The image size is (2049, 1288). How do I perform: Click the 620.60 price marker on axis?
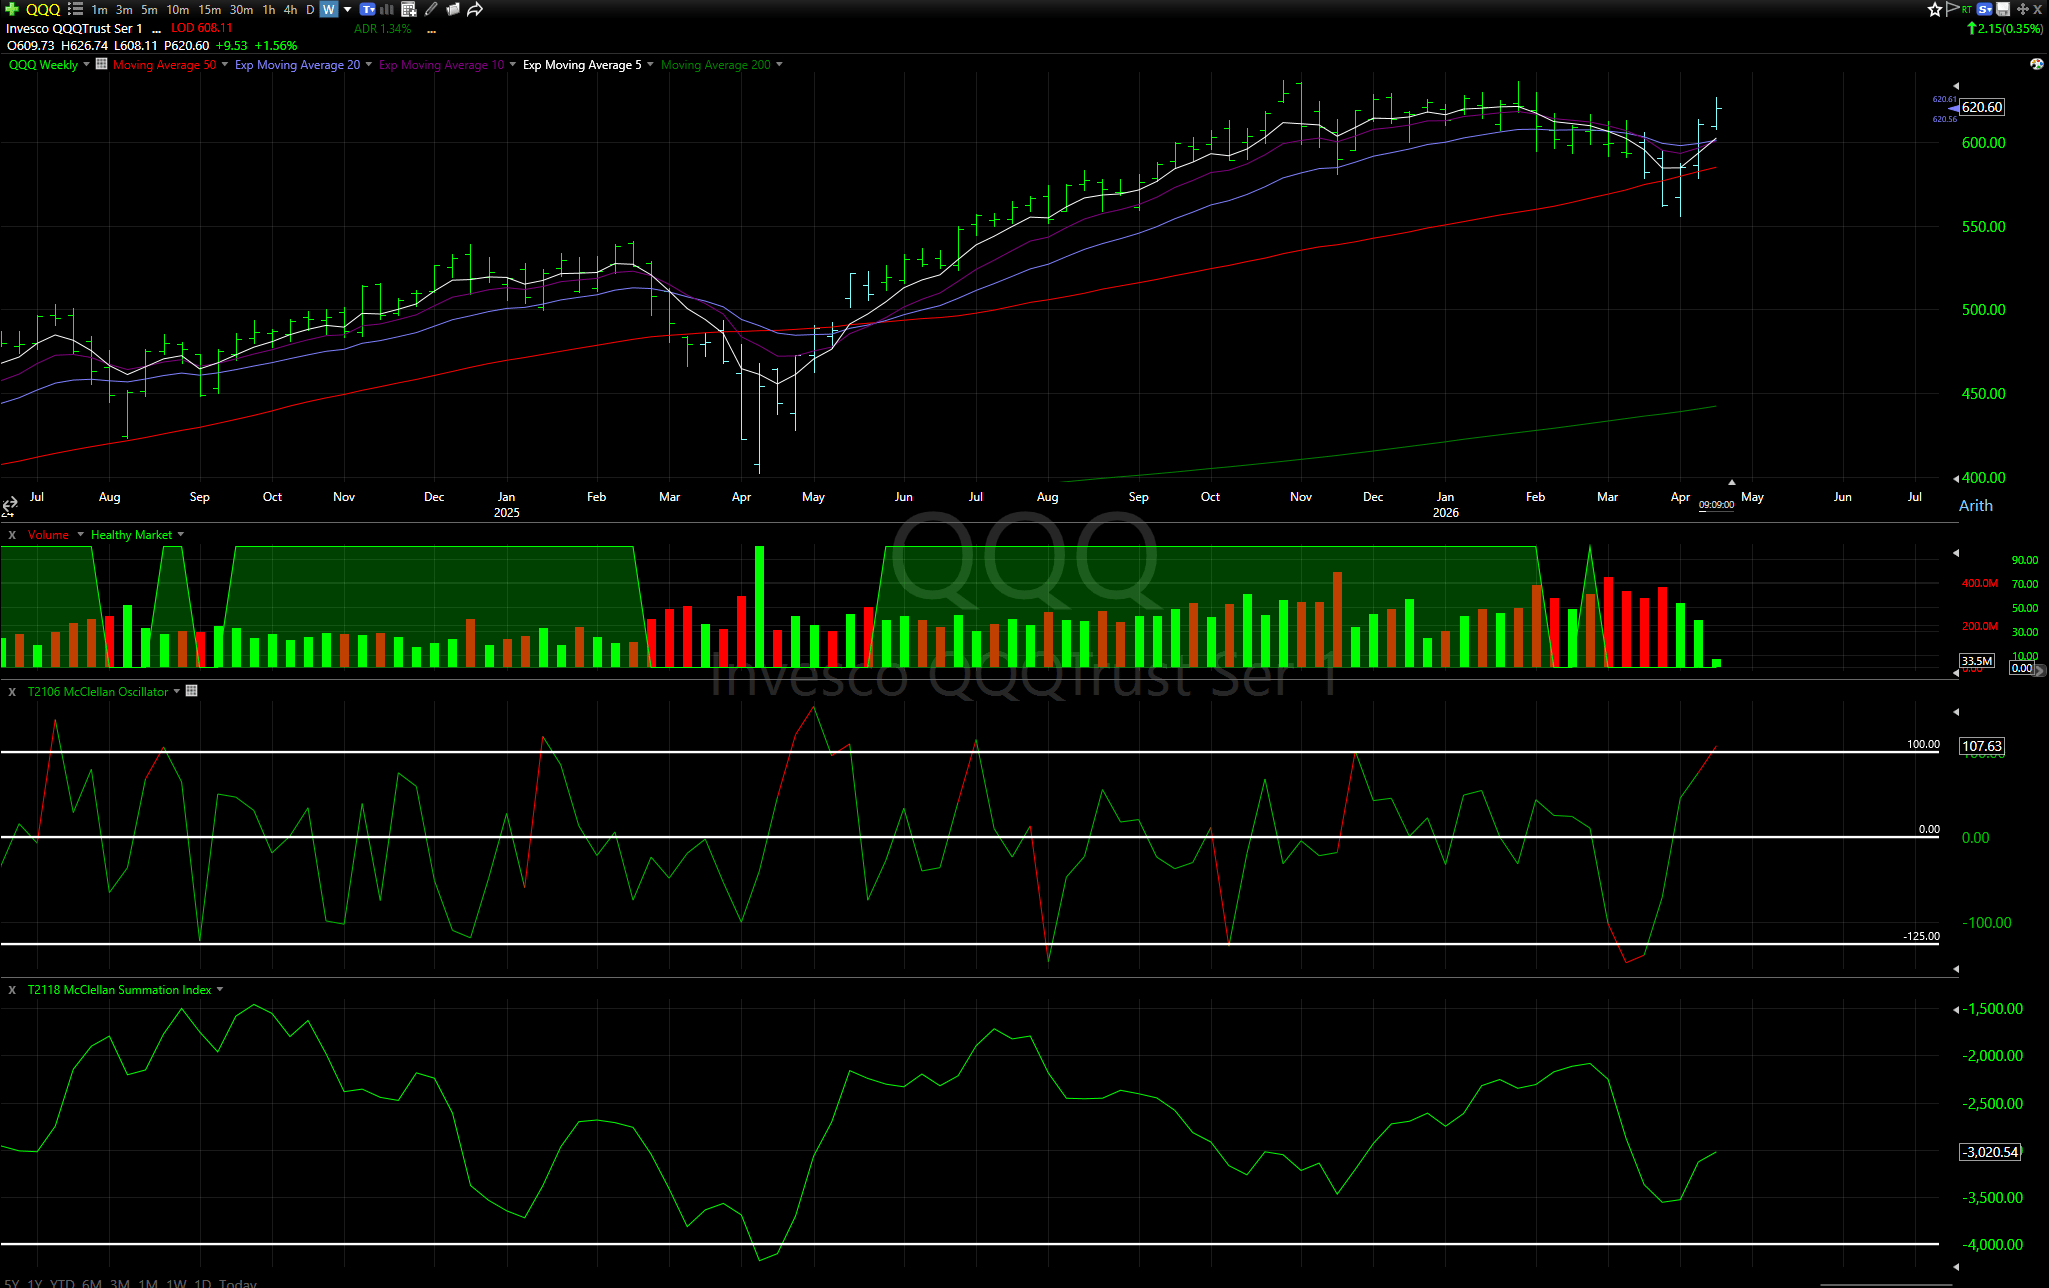tap(1981, 107)
